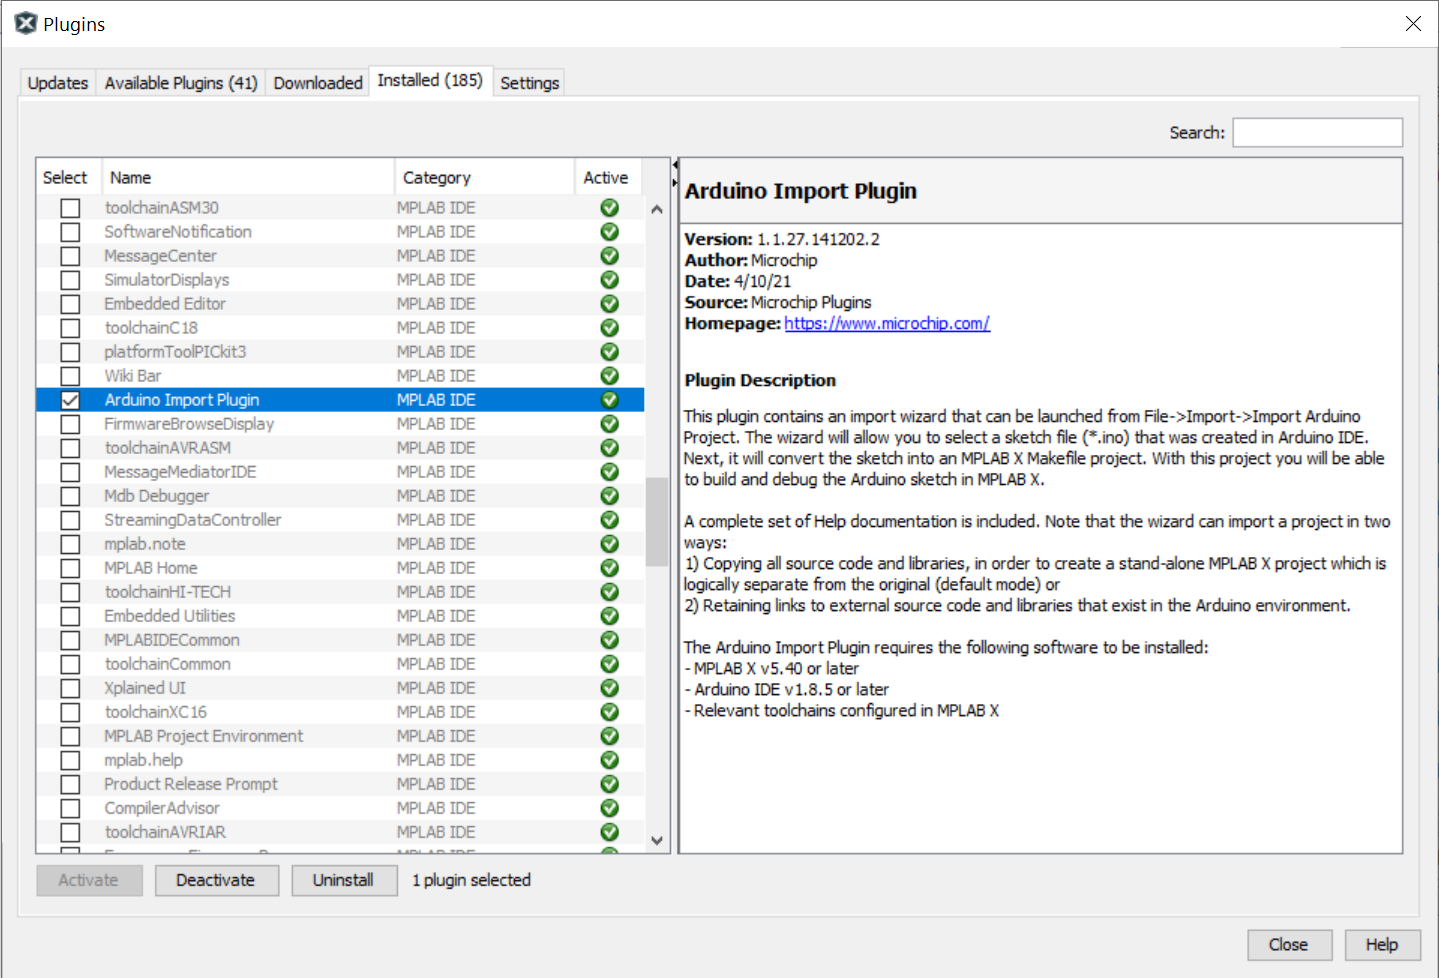This screenshot has width=1439, height=978.
Task: Click the active icon for MPLAB Home
Action: click(x=609, y=568)
